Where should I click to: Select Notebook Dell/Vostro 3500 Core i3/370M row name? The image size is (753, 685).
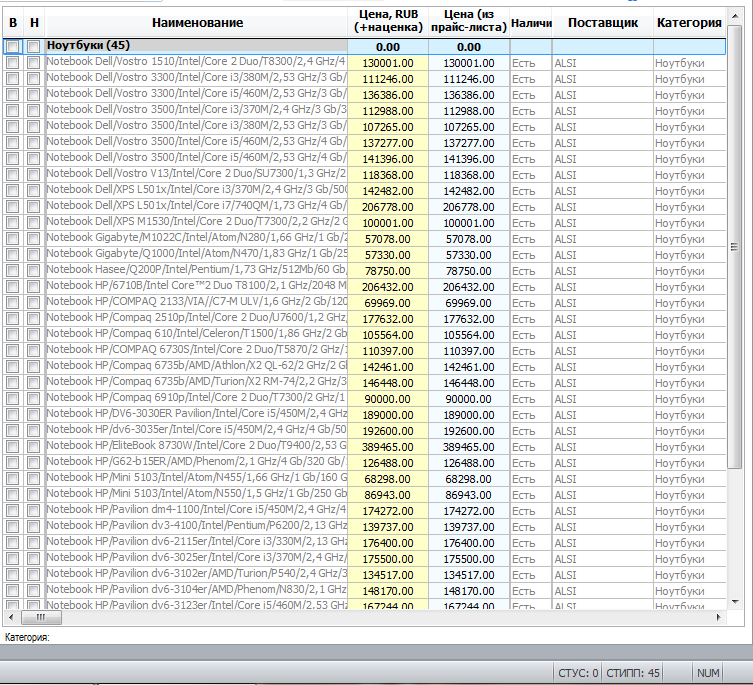click(x=196, y=110)
